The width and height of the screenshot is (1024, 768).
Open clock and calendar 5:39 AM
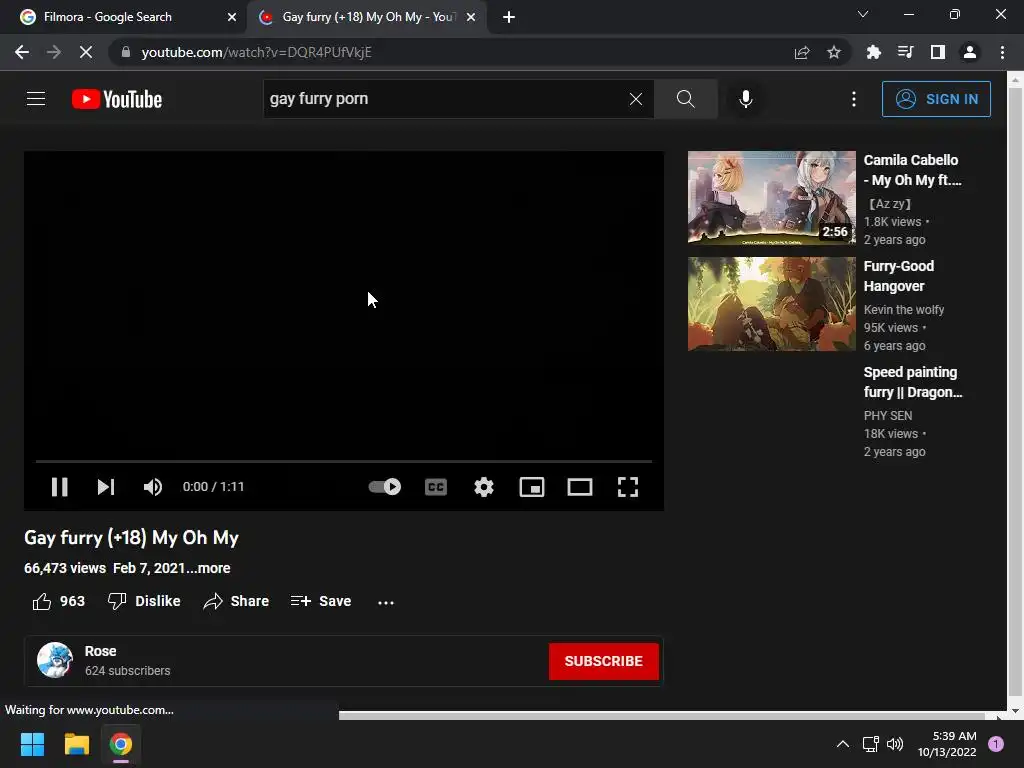tap(947, 744)
